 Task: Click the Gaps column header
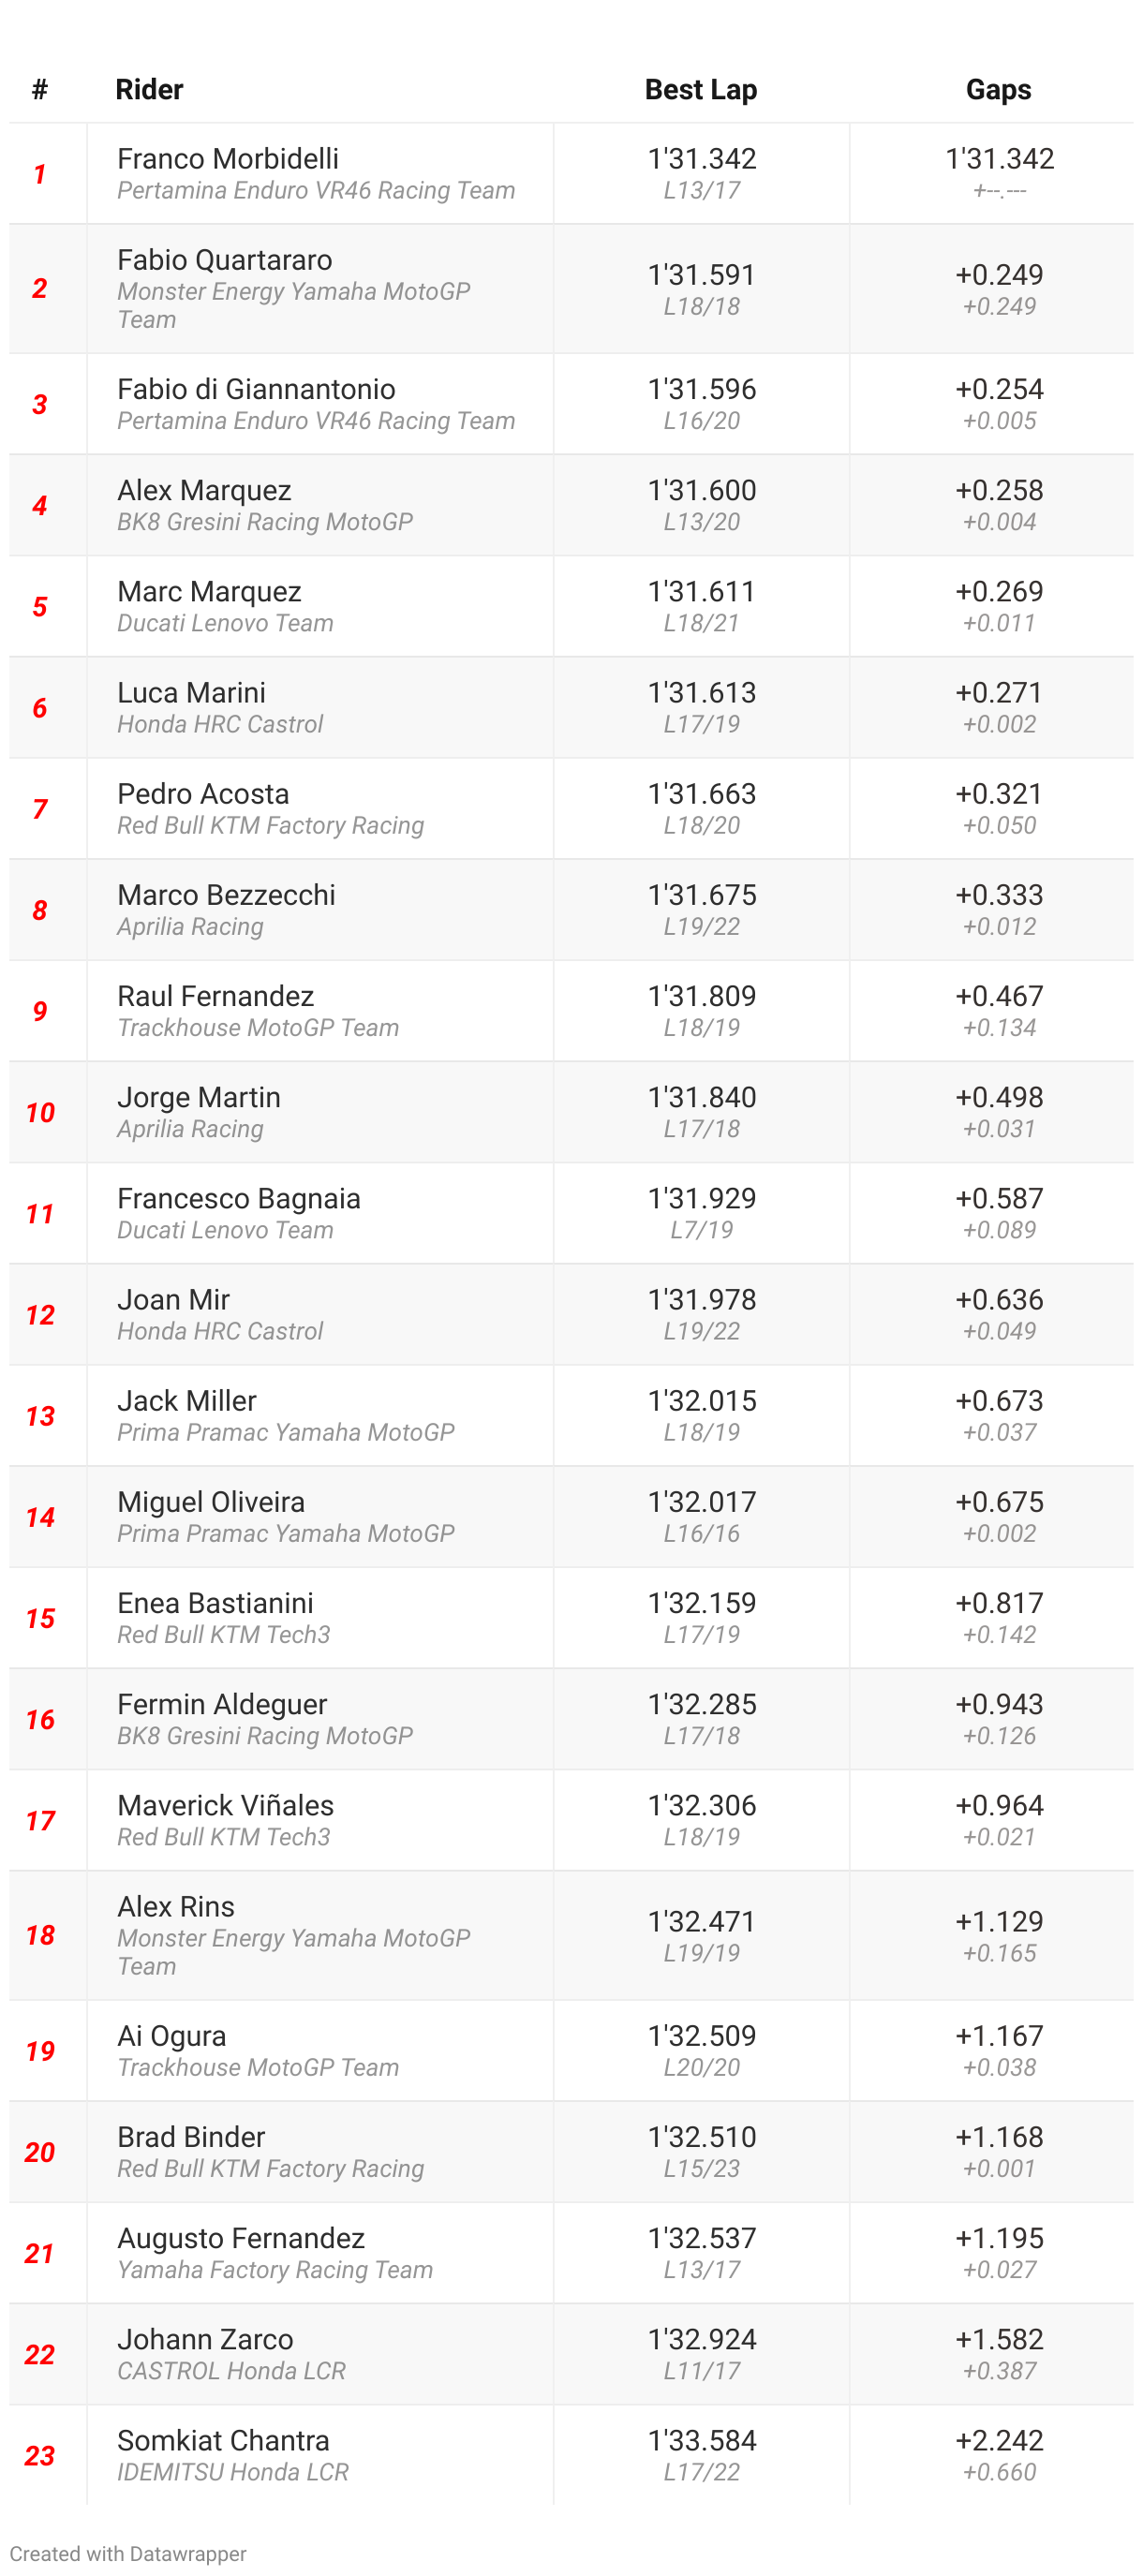click(x=997, y=90)
